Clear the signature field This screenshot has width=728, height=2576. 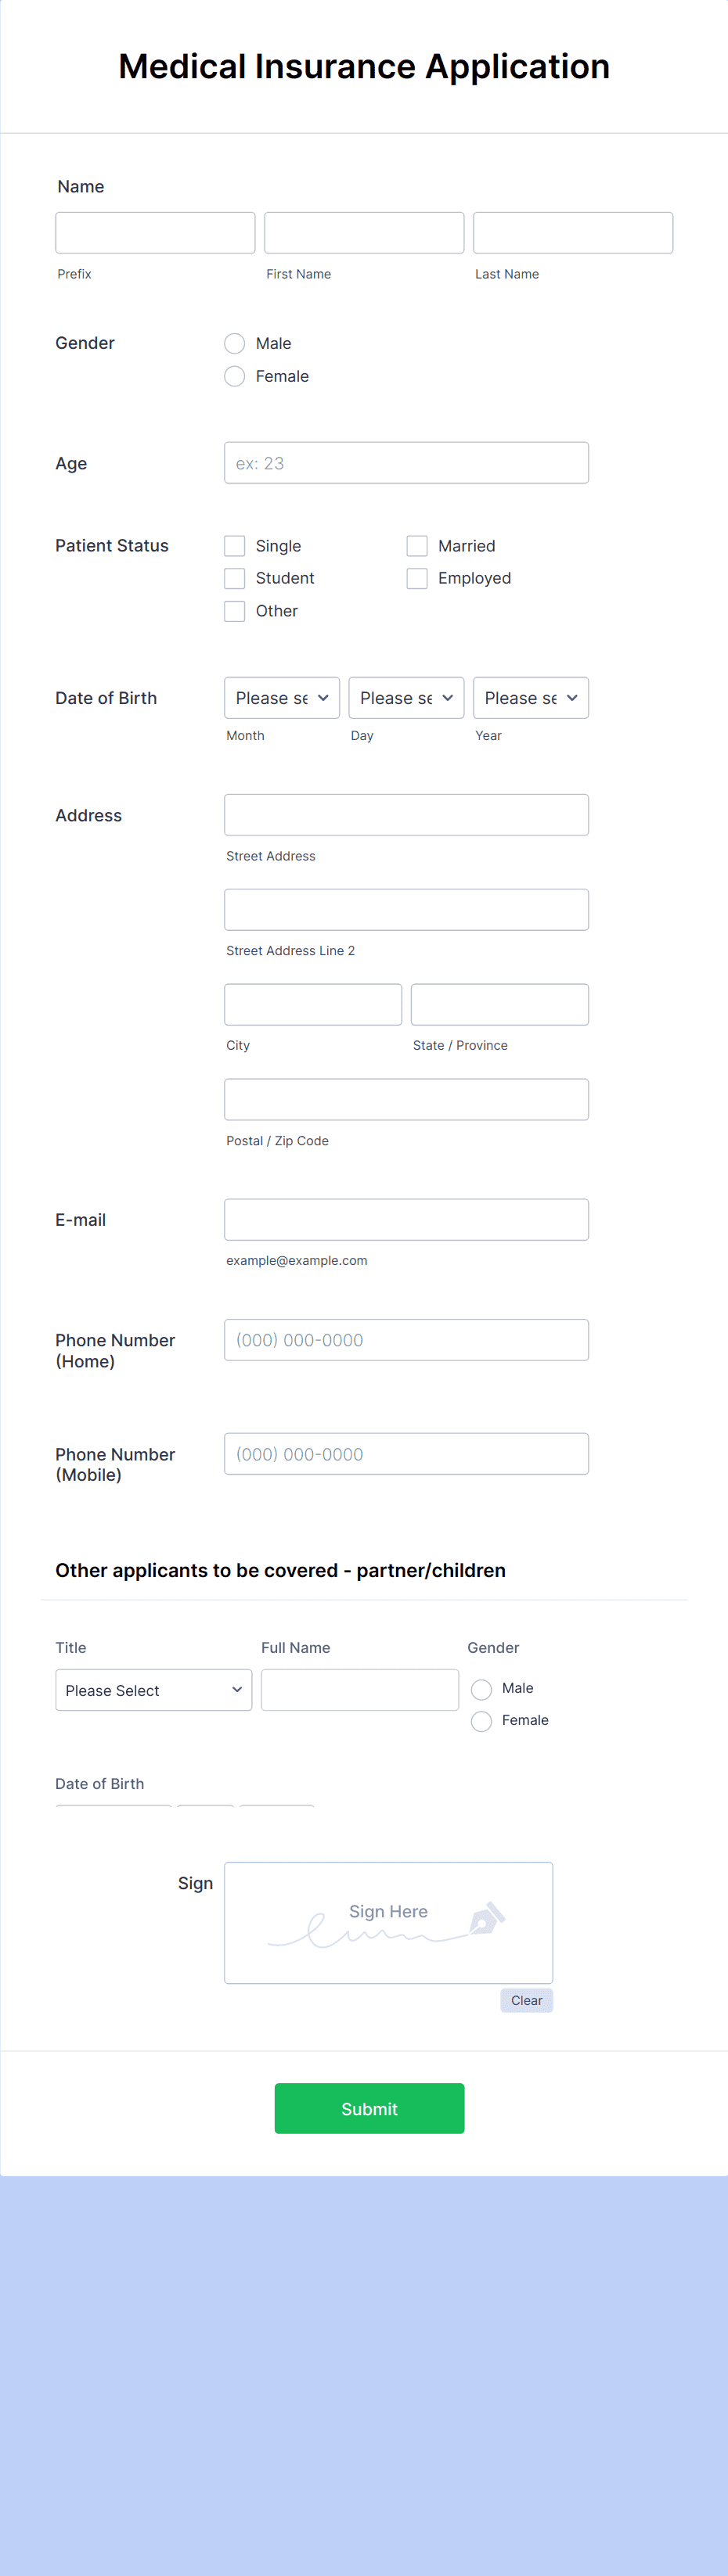pyautogui.click(x=526, y=2000)
